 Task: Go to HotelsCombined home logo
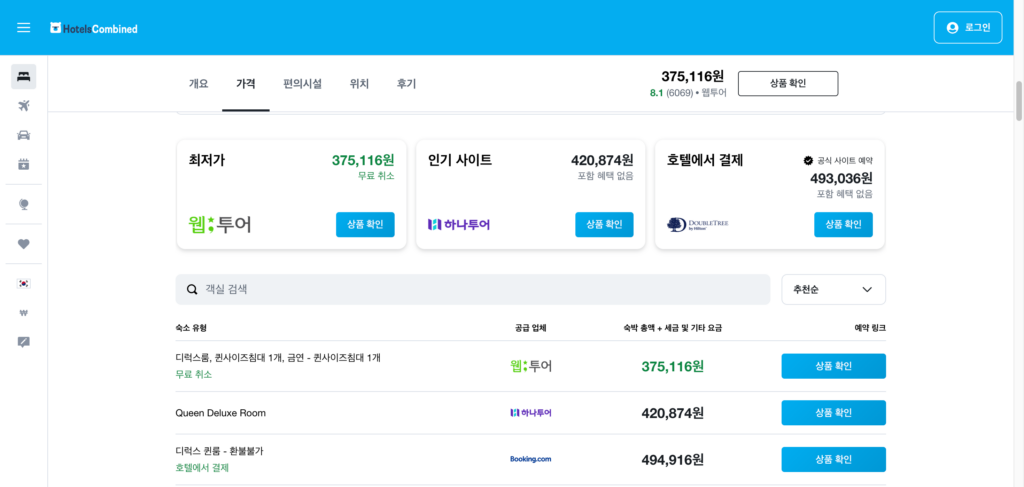pyautogui.click(x=94, y=29)
